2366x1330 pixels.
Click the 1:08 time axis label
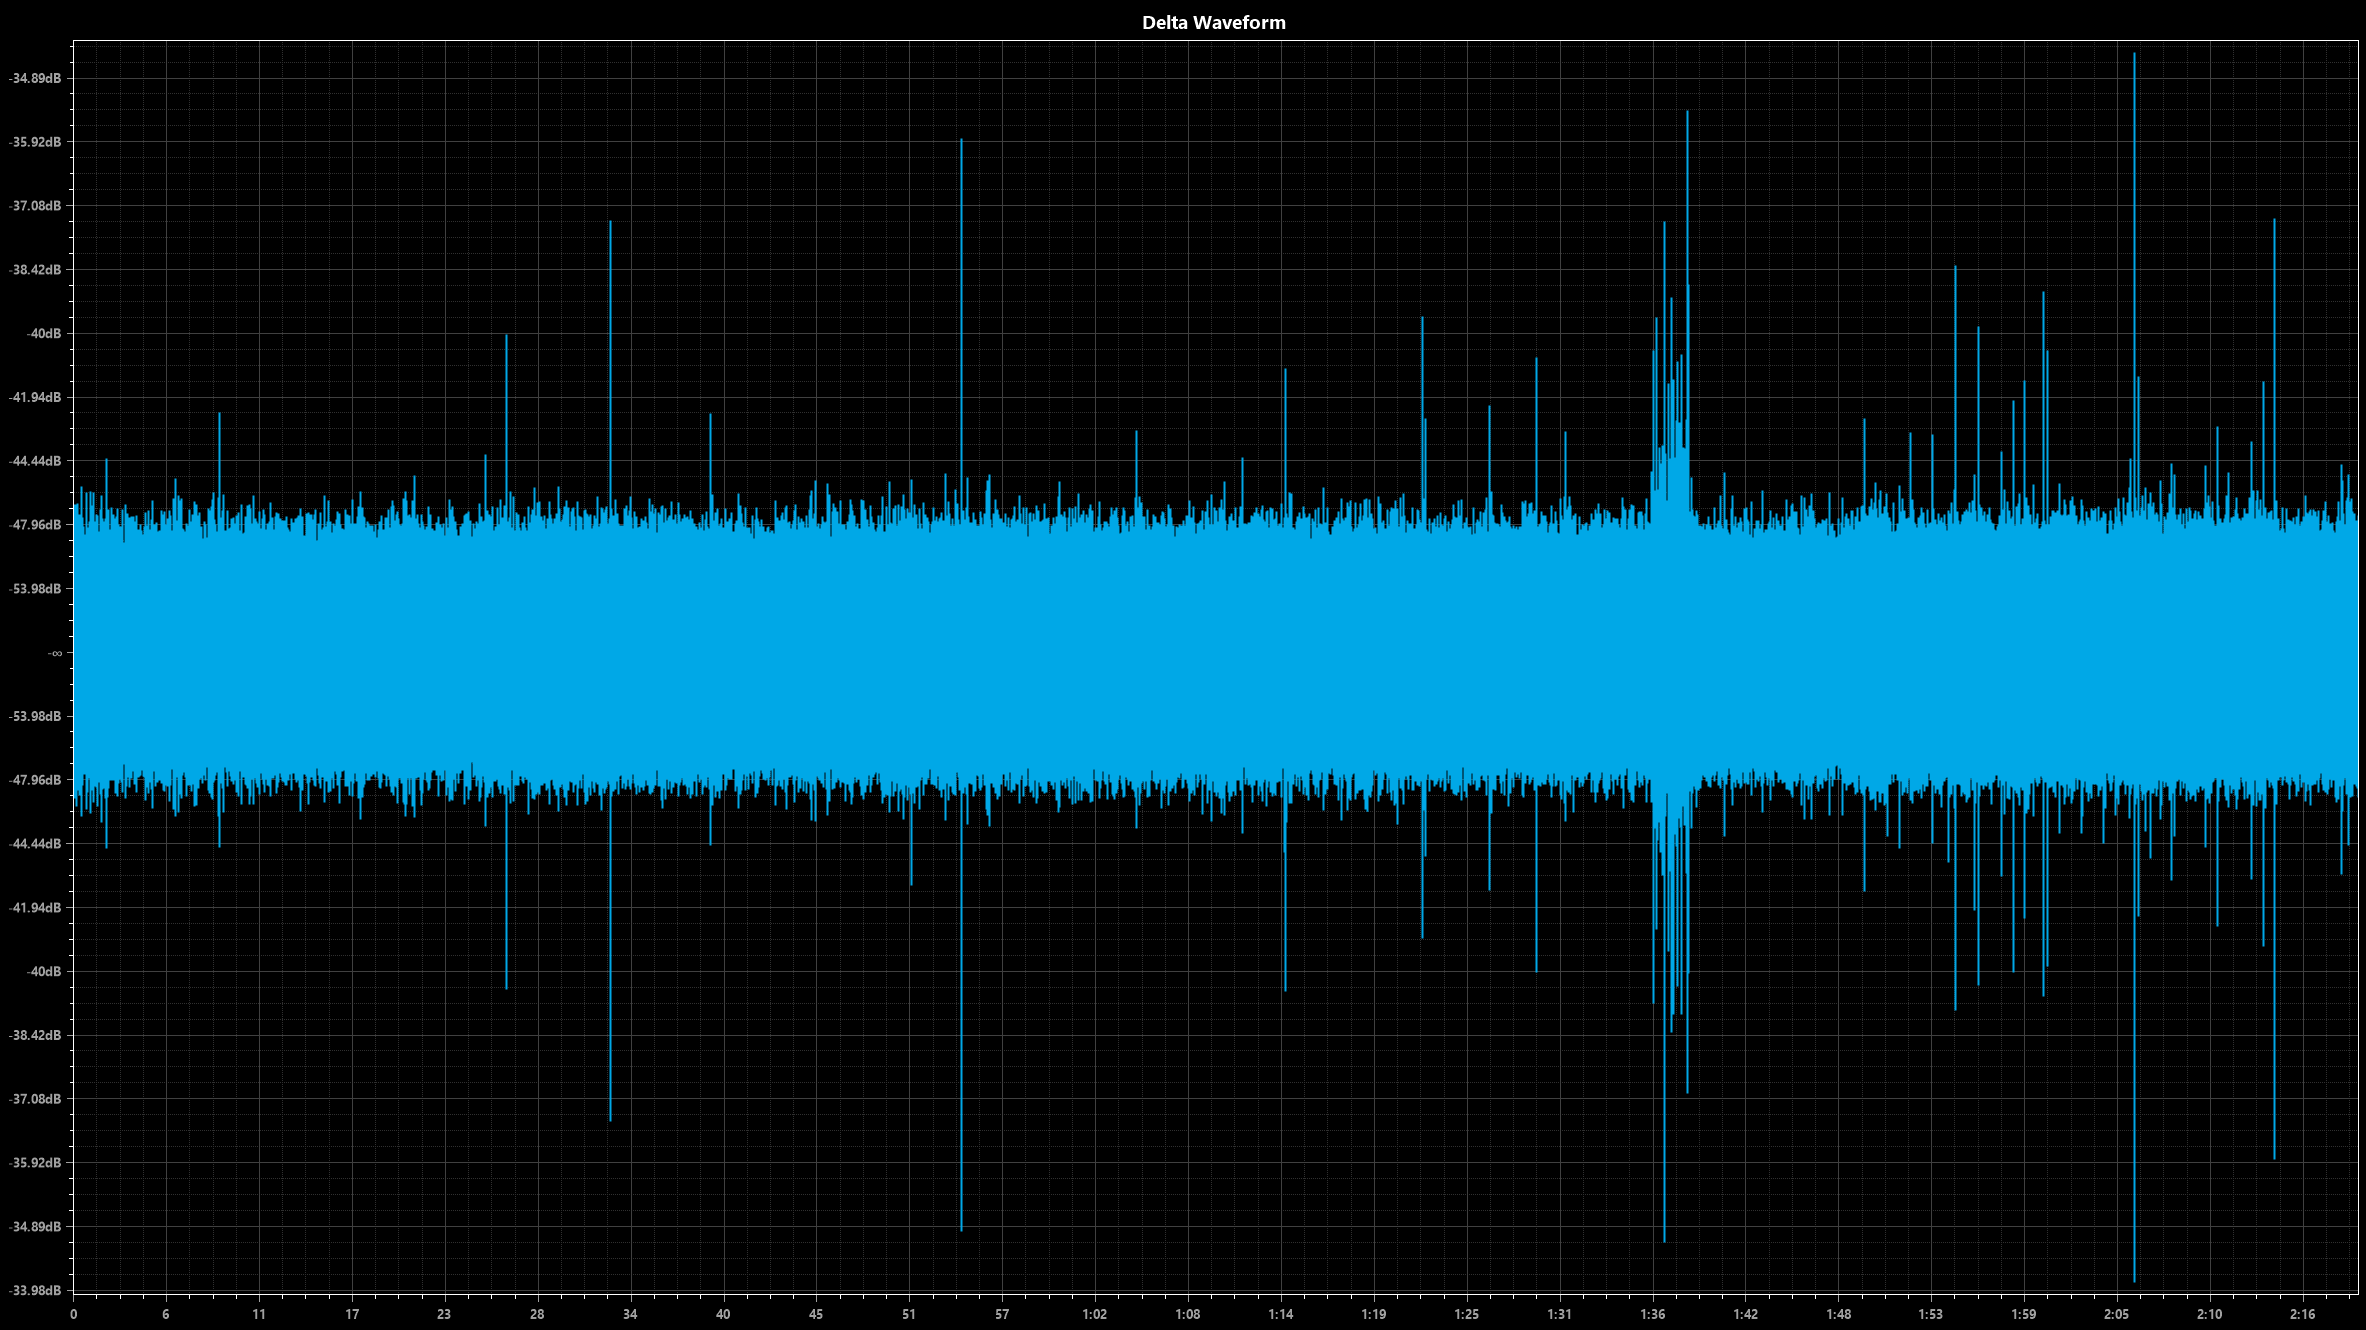(1188, 1314)
